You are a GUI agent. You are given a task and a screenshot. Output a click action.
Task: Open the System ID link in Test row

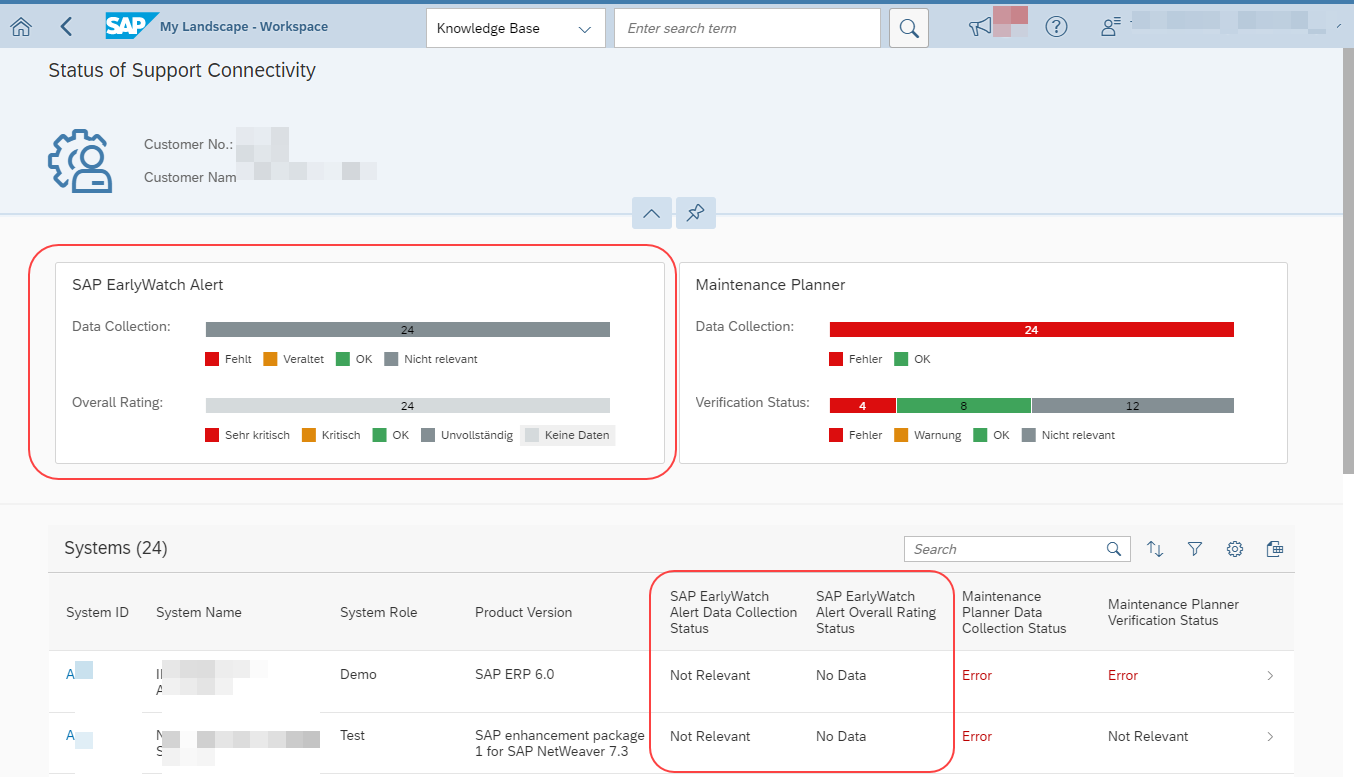(x=71, y=736)
